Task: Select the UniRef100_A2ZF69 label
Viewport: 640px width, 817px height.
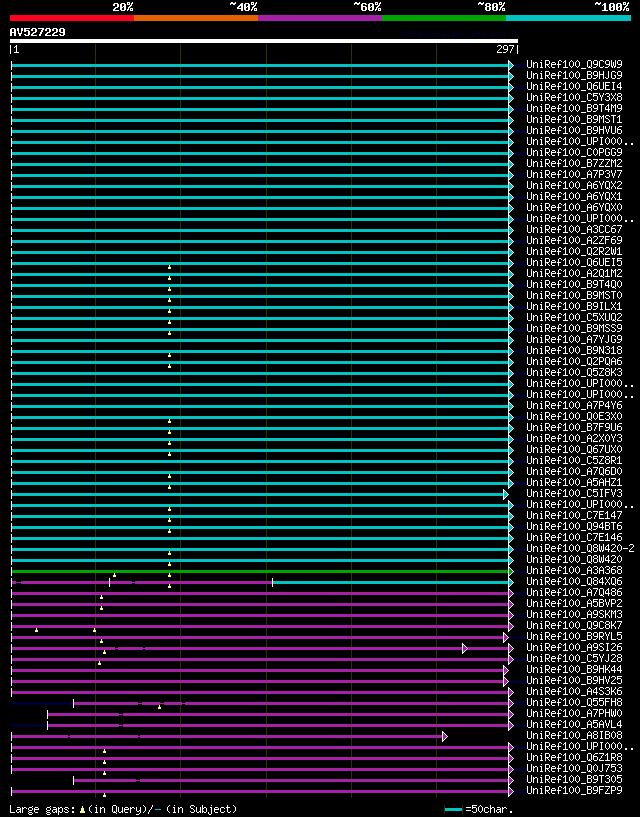Action: point(574,240)
